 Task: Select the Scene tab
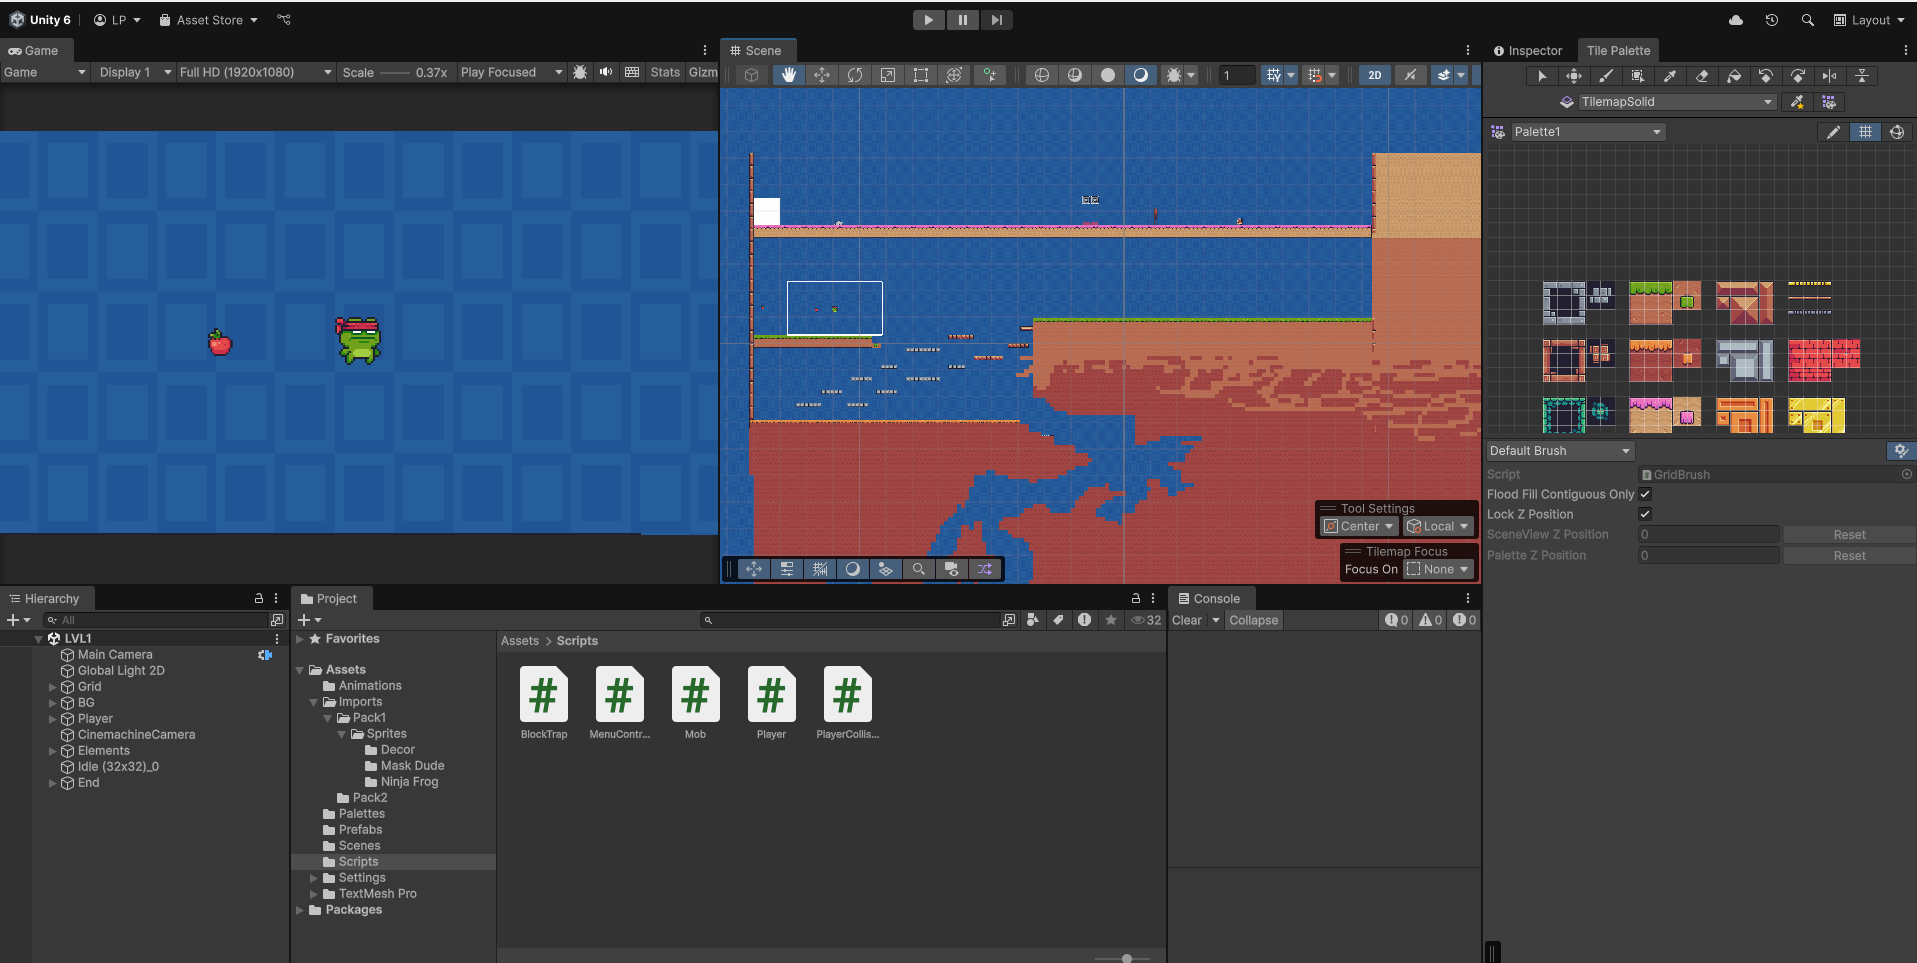coord(757,51)
